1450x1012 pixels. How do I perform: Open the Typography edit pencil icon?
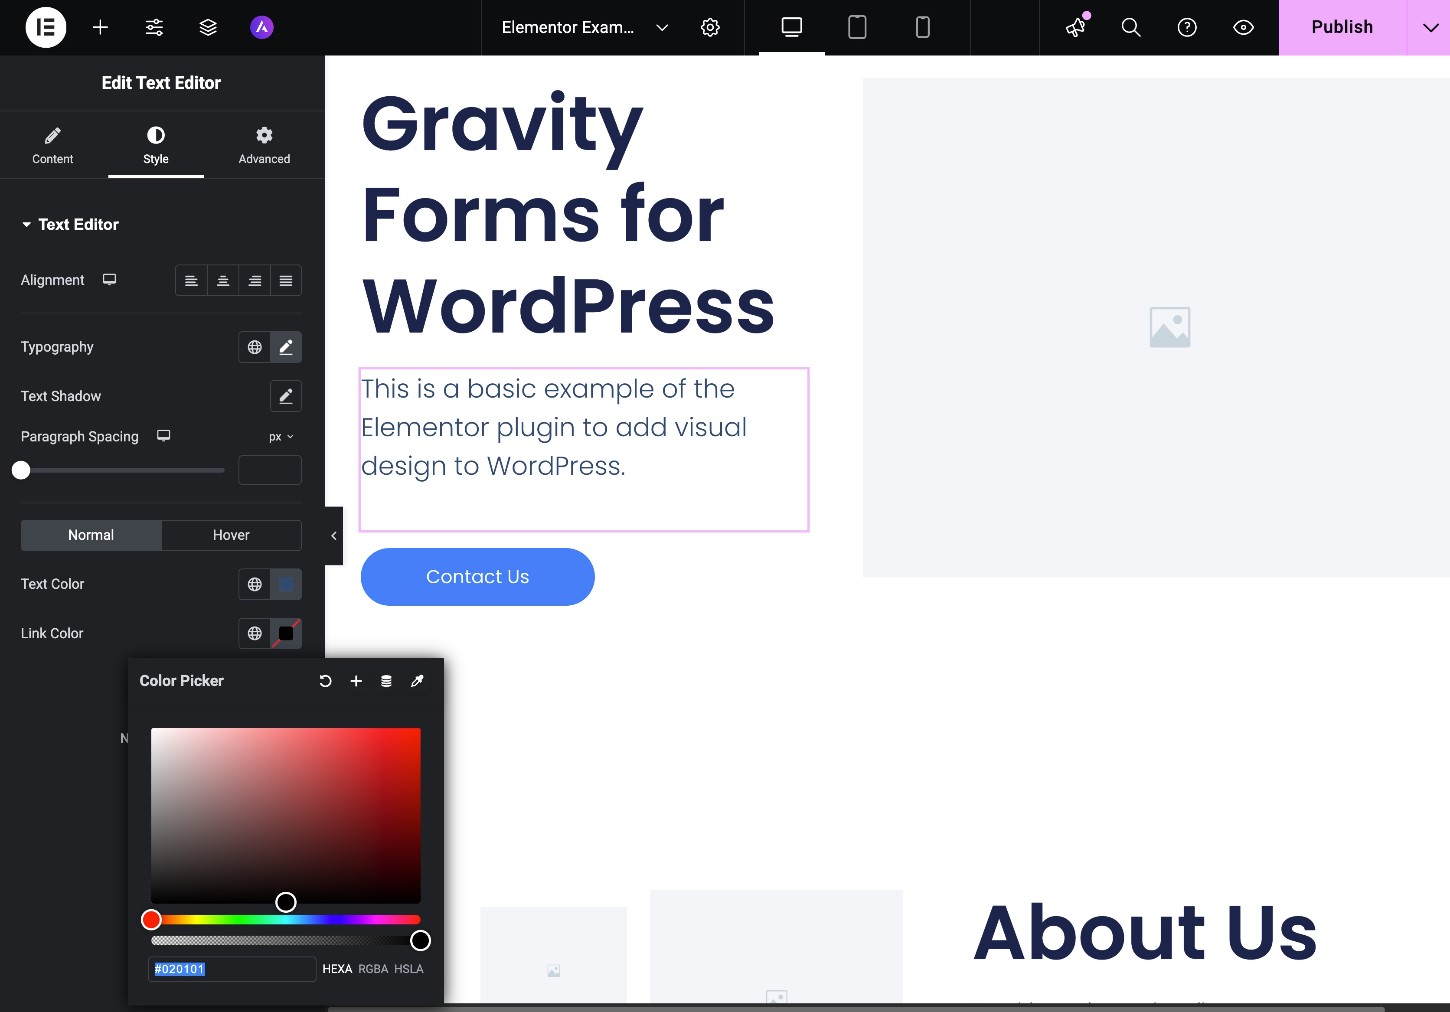286,347
